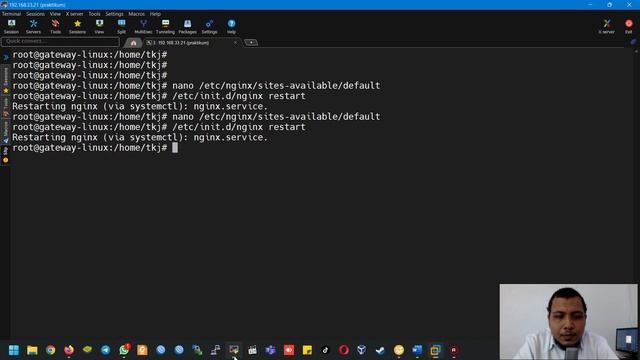Open VMware Workstation from taskbar
This screenshot has width=640, height=360.
point(435,350)
